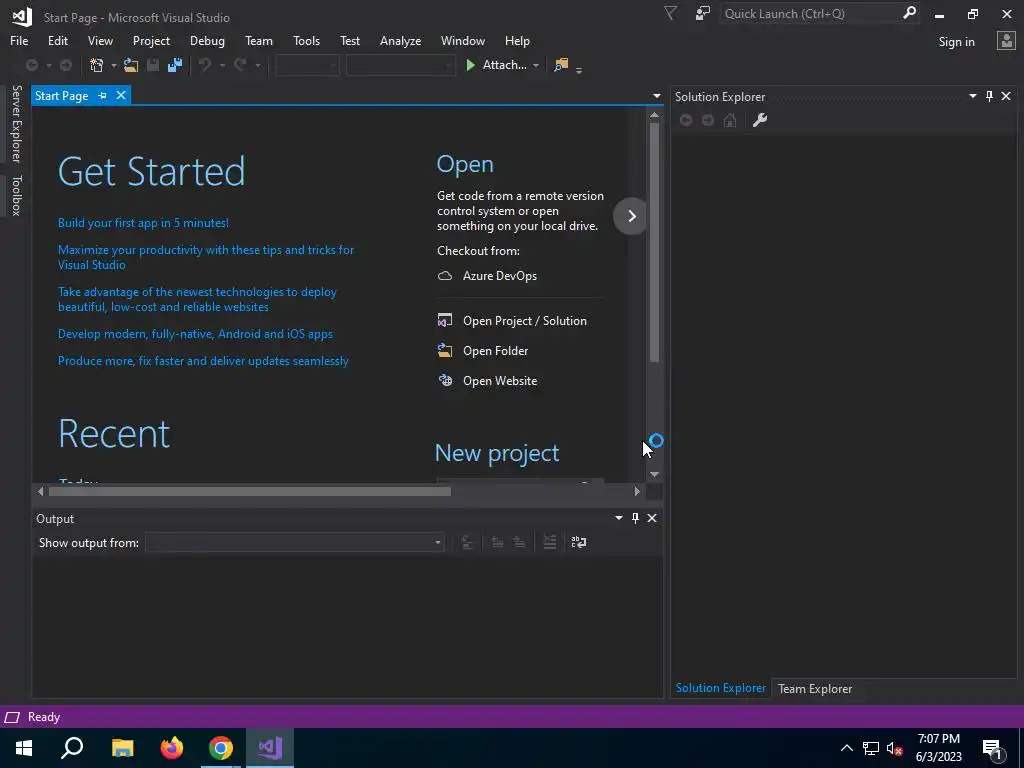Click in the Quick Launch search field
Image resolution: width=1024 pixels, height=768 pixels.
click(x=810, y=13)
